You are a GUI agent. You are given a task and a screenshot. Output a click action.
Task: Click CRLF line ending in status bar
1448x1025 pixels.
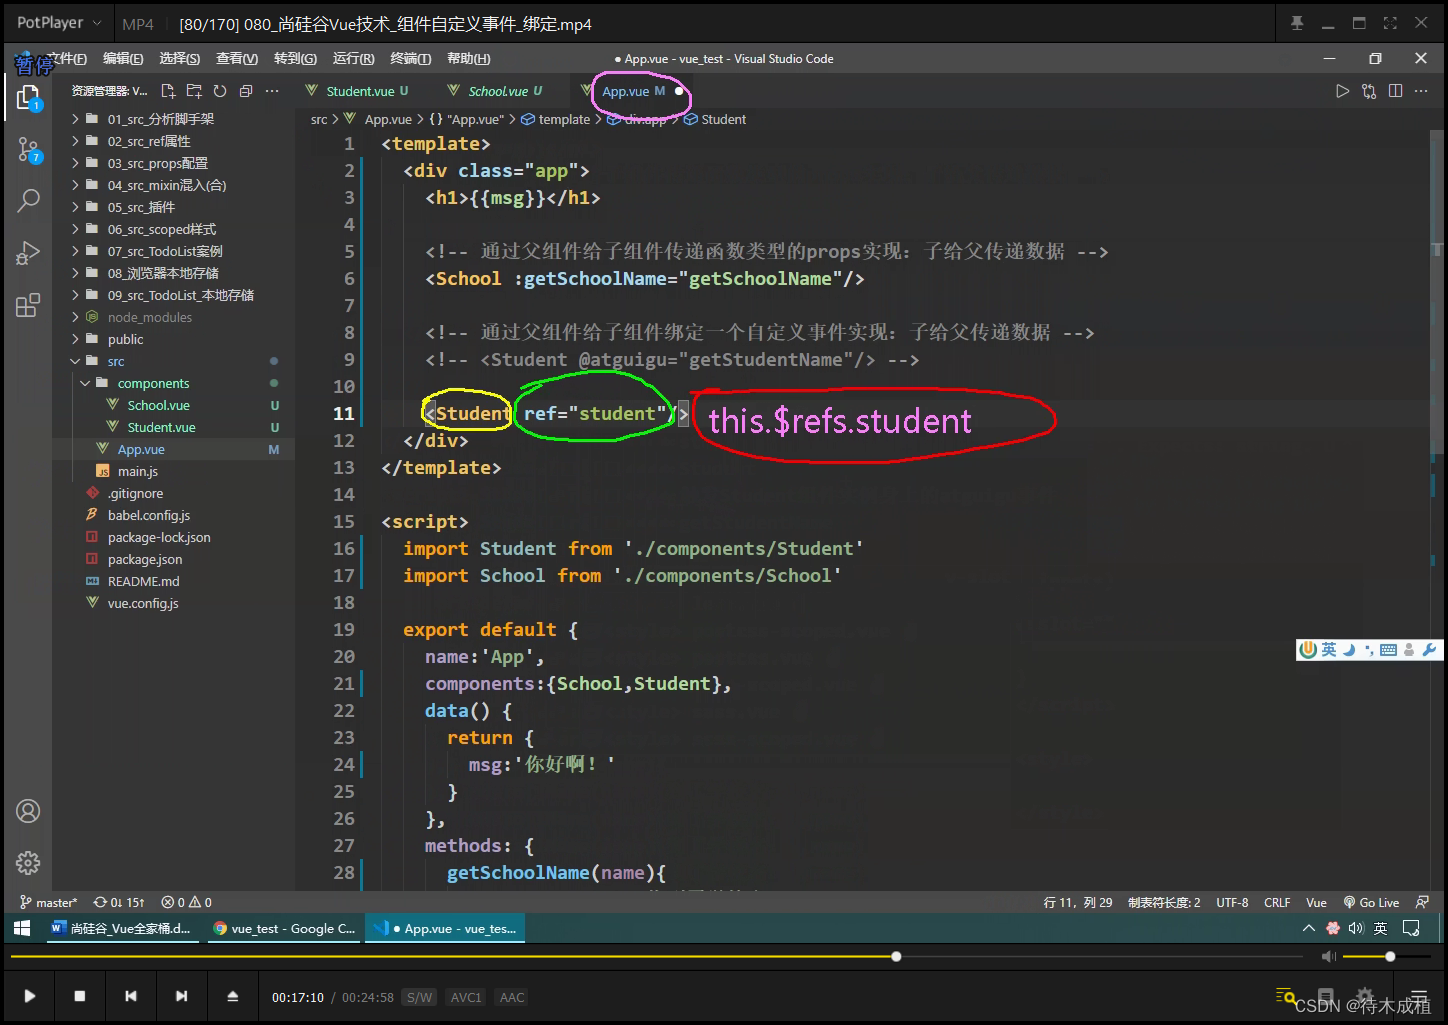[1277, 902]
